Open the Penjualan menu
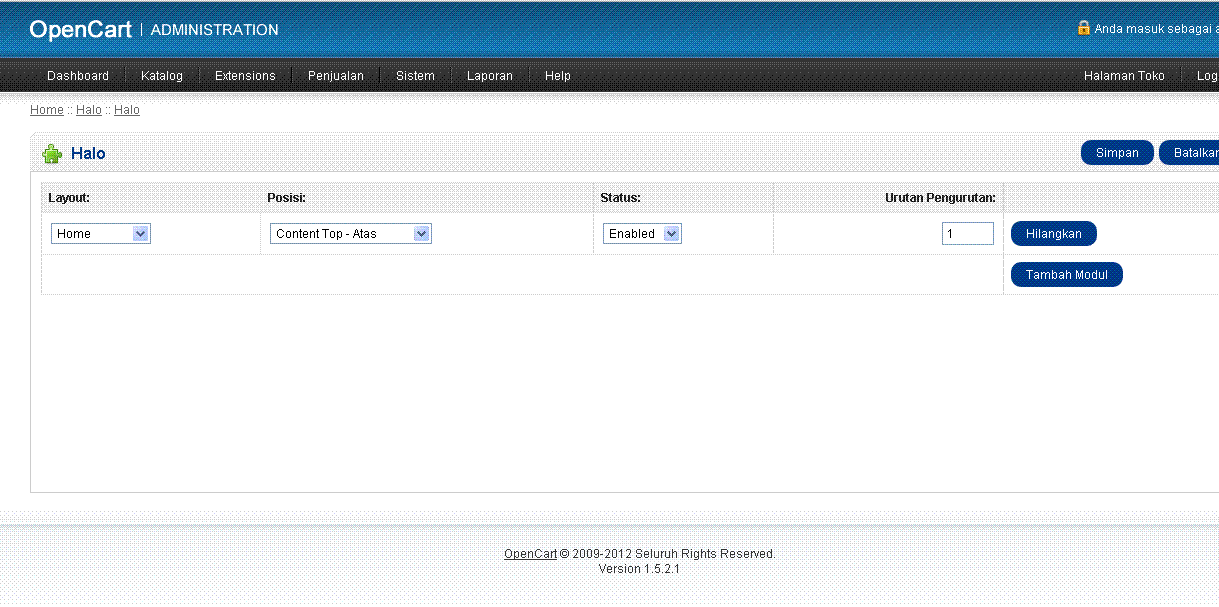The height and width of the screenshot is (607, 1219). pyautogui.click(x=336, y=76)
